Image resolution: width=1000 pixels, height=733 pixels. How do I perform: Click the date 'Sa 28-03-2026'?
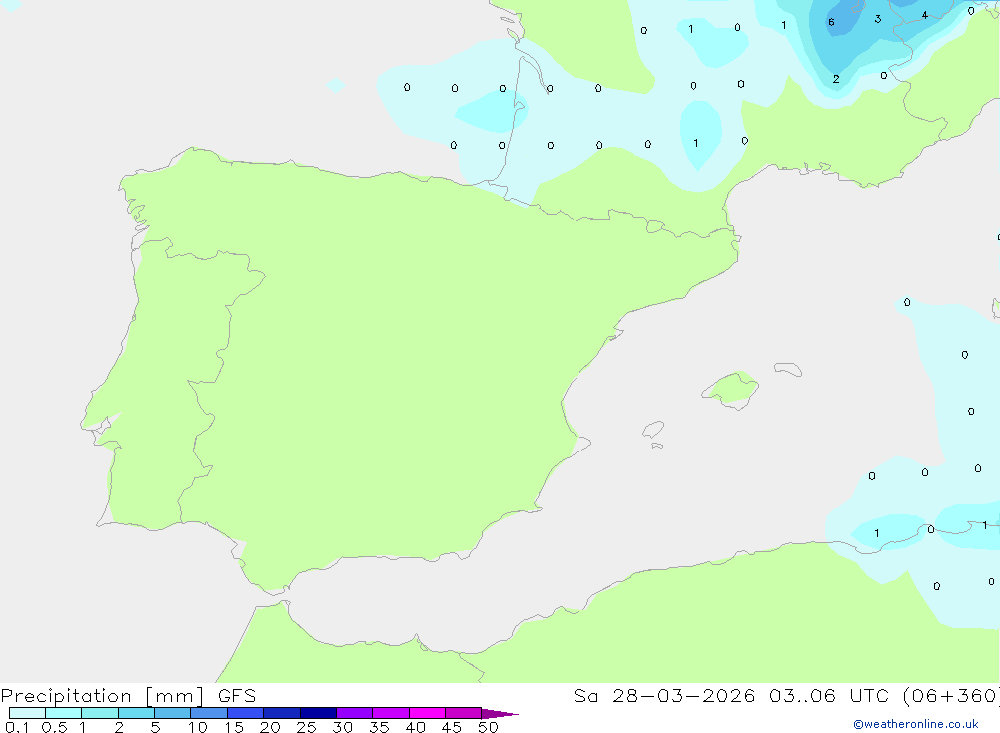[x=664, y=696]
